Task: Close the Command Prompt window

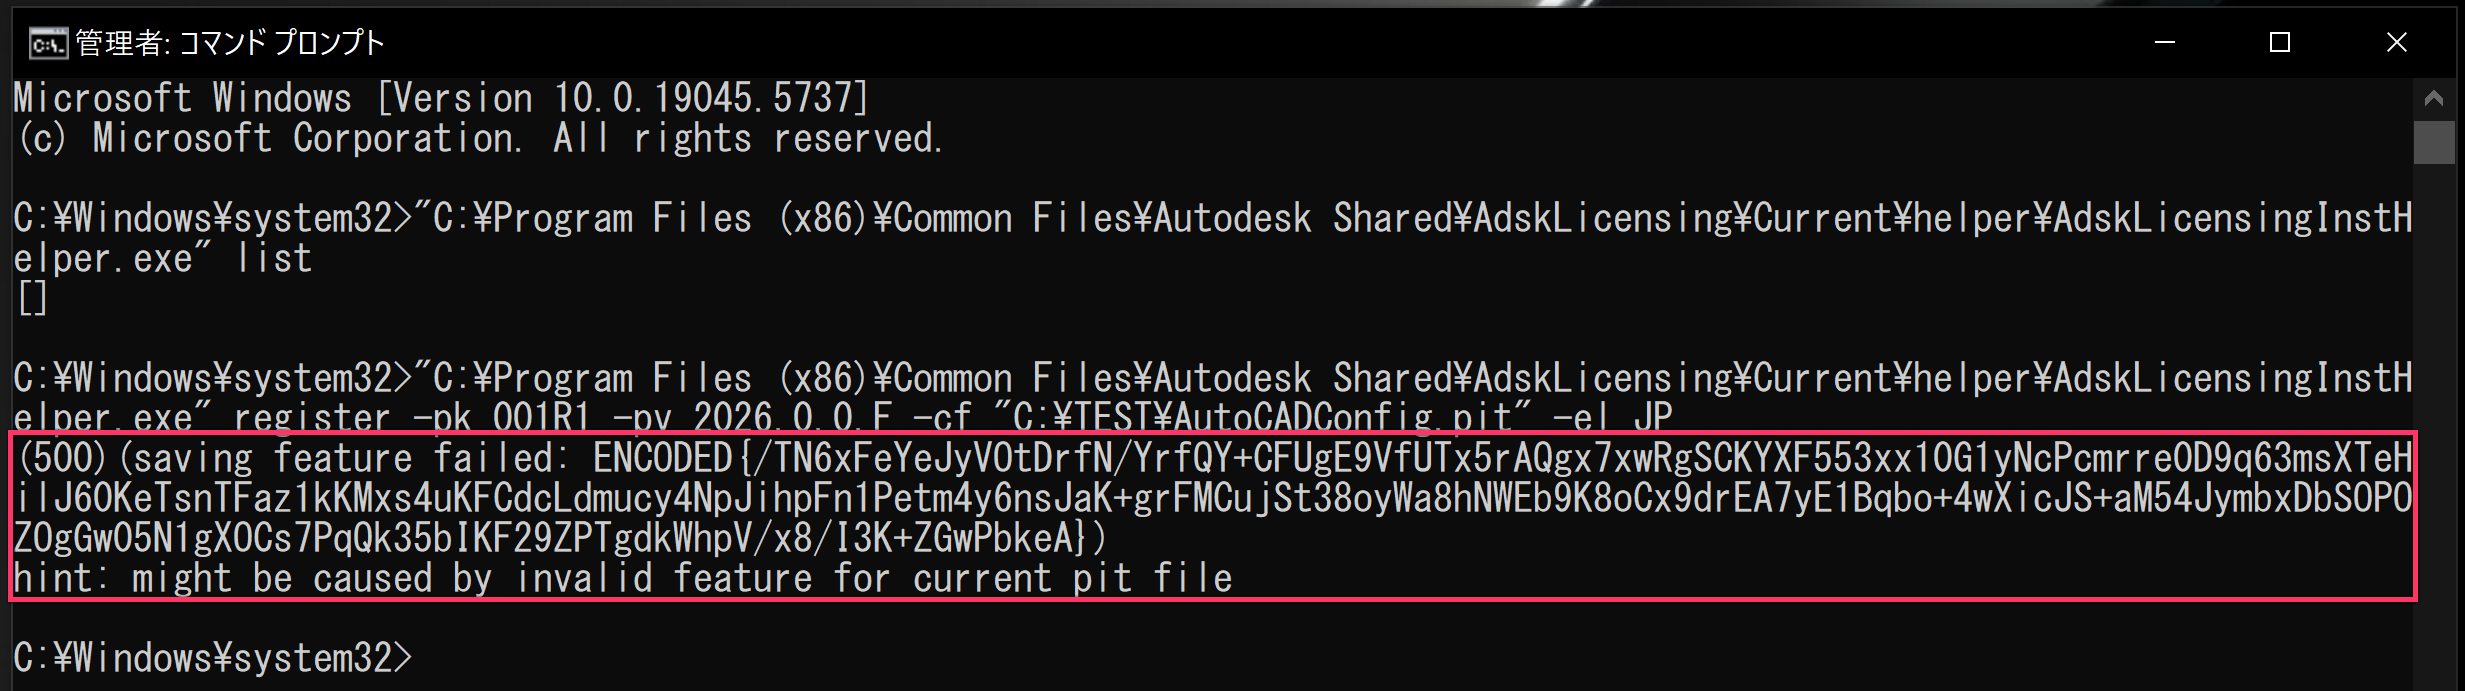Action: 2398,42
